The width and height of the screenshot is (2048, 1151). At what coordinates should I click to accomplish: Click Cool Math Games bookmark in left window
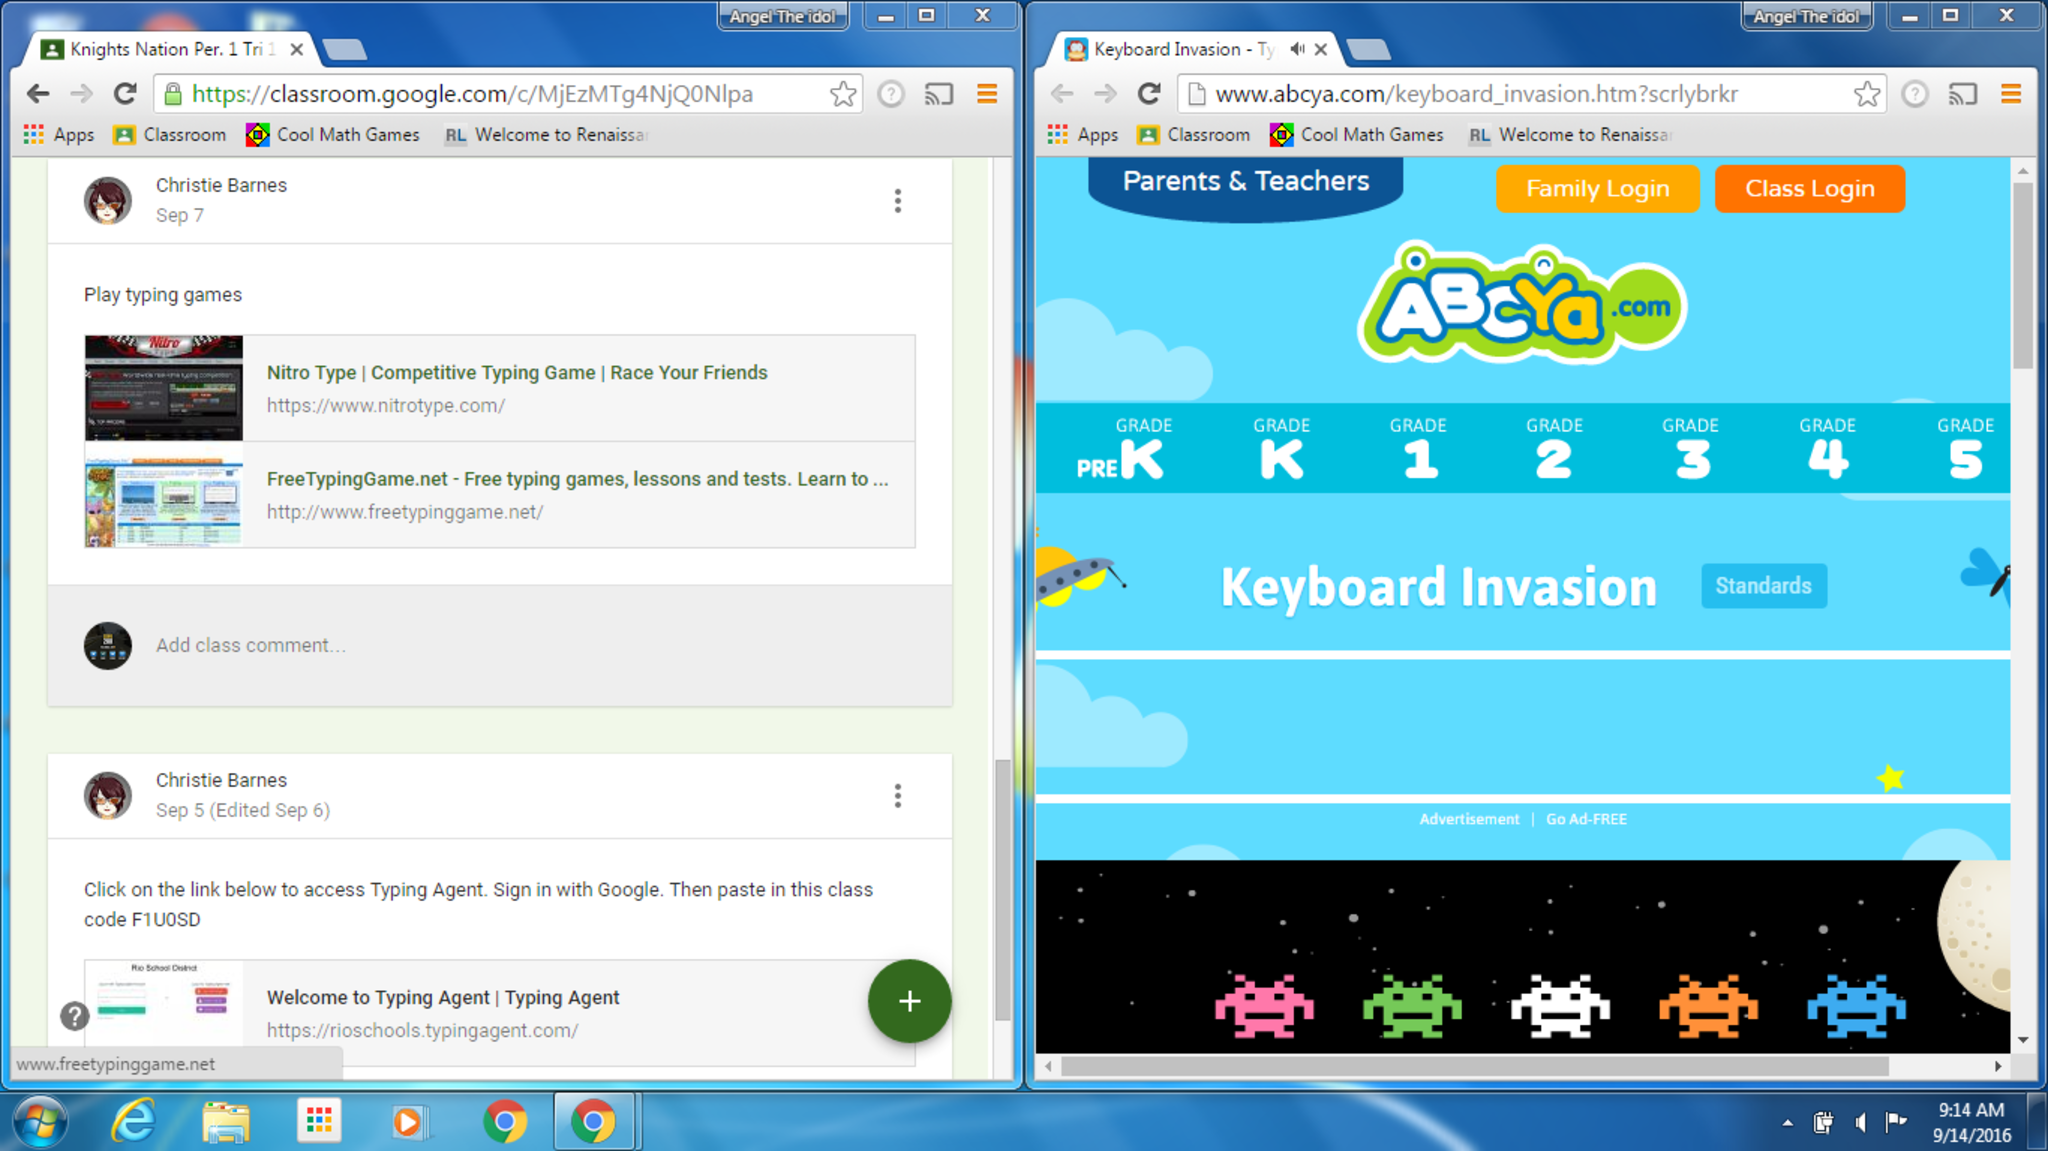(x=333, y=135)
